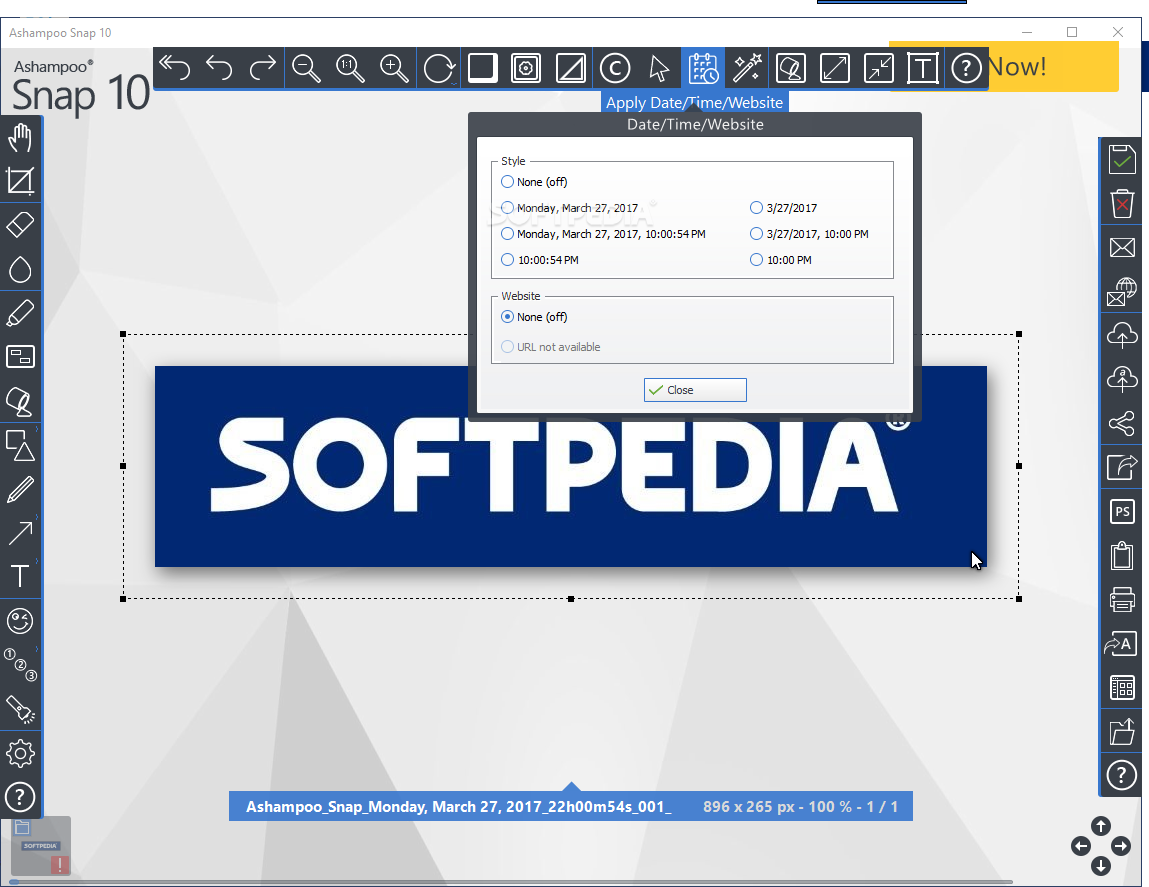Select 'URL not available' radio option
1149x887 pixels.
pos(507,347)
